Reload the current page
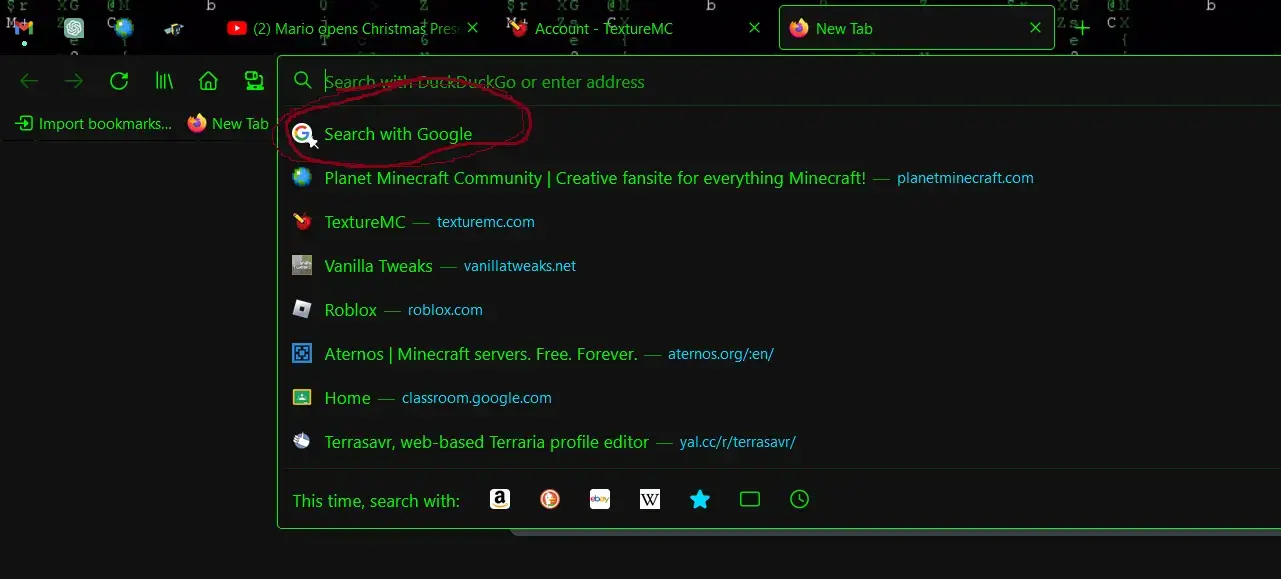1281x579 pixels. [119, 81]
